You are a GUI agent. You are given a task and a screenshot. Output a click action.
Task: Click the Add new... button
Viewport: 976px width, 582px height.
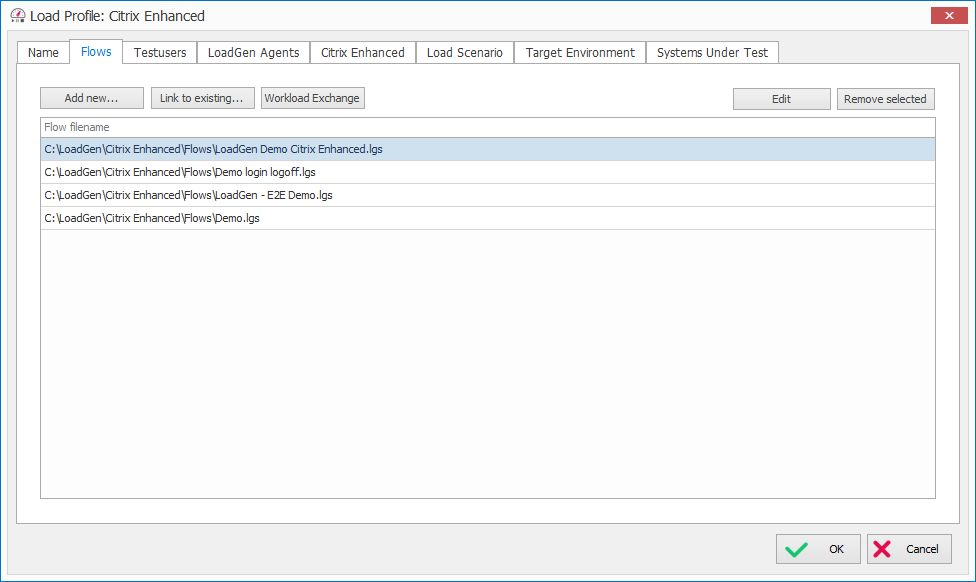92,98
